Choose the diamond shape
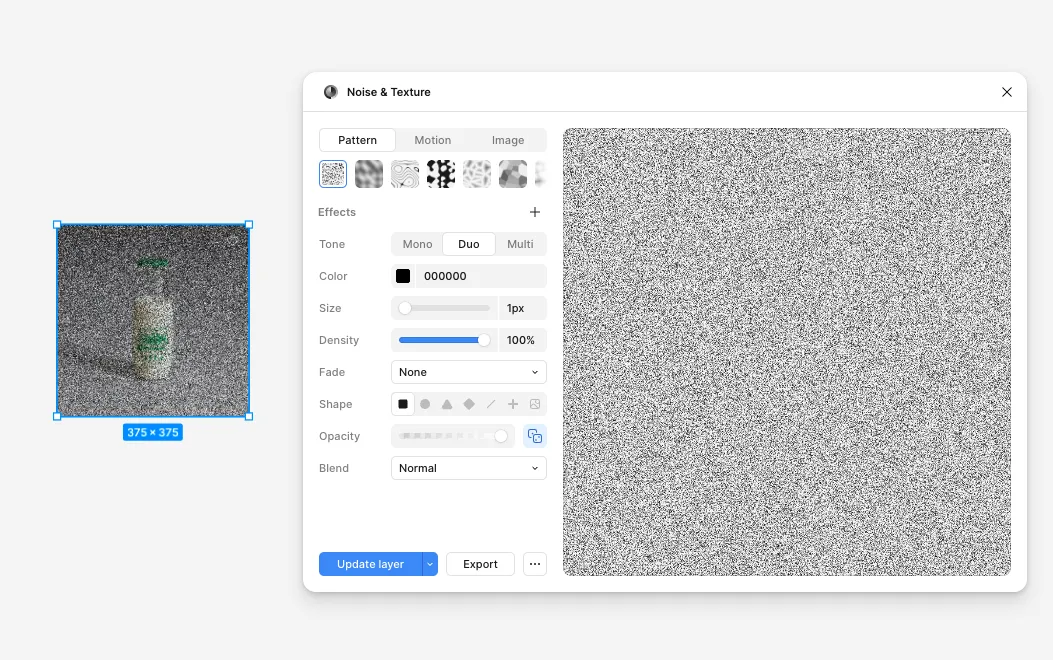This screenshot has height=660, width=1053. [x=469, y=404]
